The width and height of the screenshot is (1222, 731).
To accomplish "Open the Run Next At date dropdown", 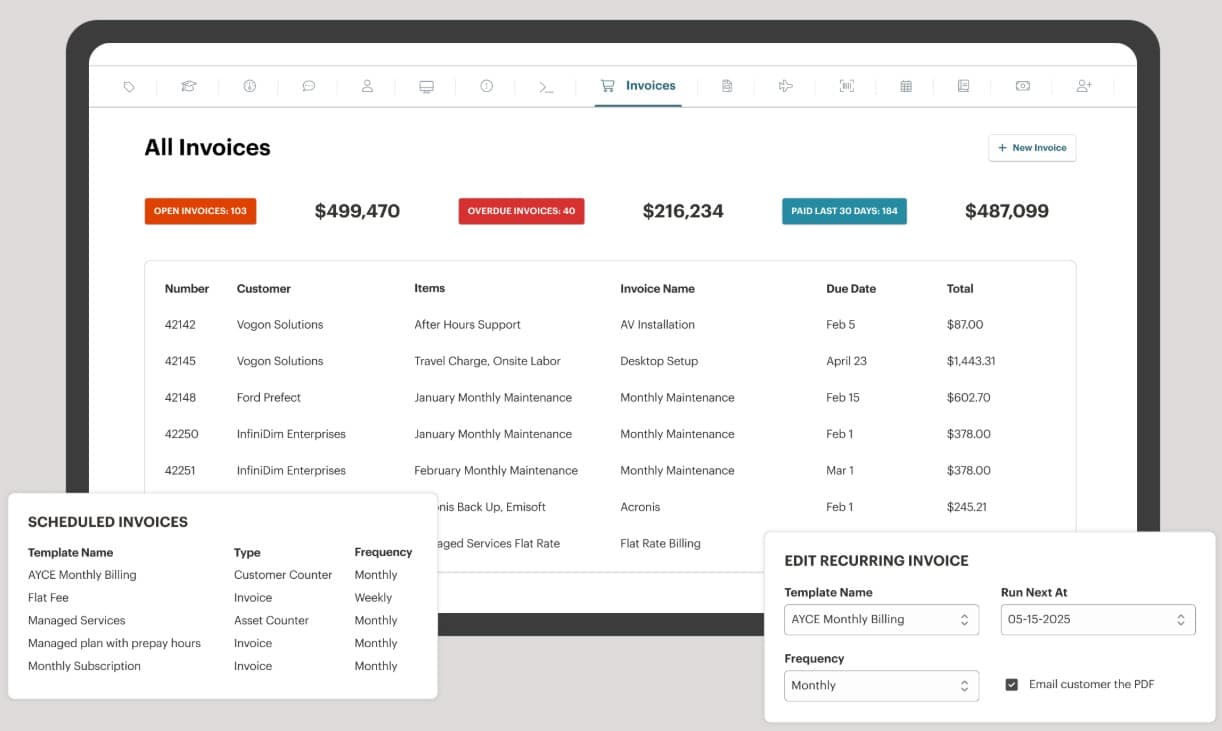I will pyautogui.click(x=1097, y=620).
